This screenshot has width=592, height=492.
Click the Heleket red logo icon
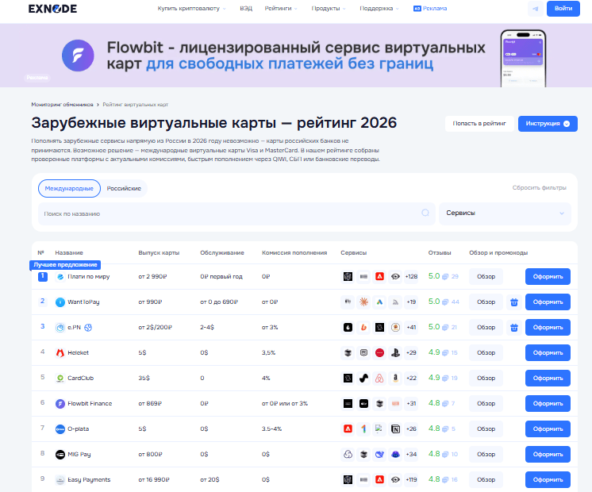60,353
